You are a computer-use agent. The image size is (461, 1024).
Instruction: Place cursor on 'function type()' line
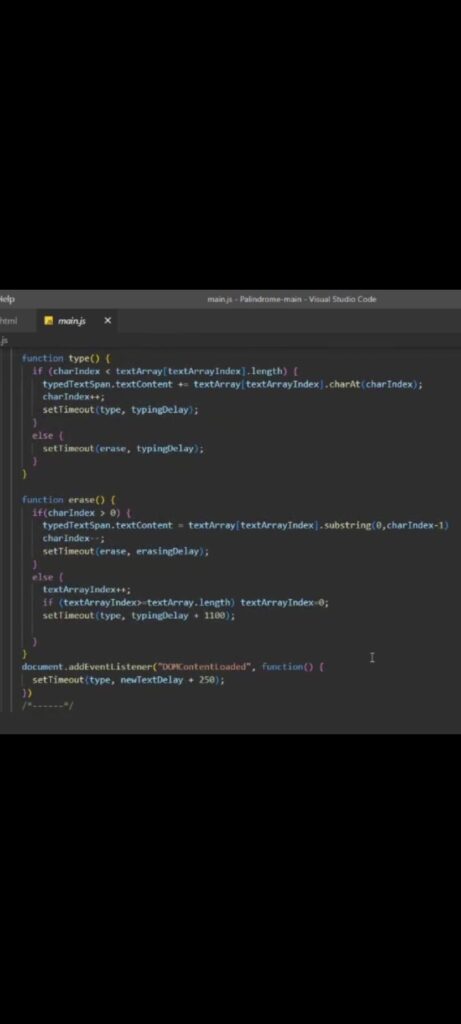point(66,359)
